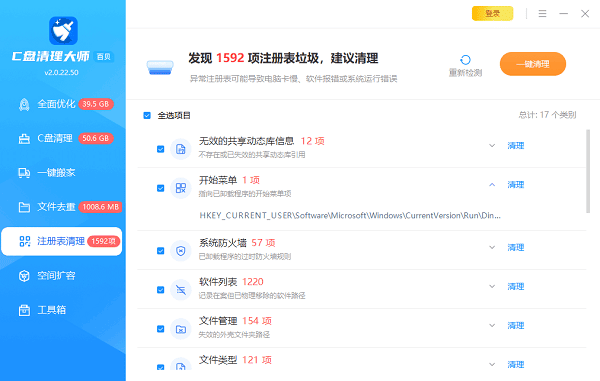Uncheck the 文件管理 checkbox
This screenshot has height=381, width=600.
pos(161,329)
